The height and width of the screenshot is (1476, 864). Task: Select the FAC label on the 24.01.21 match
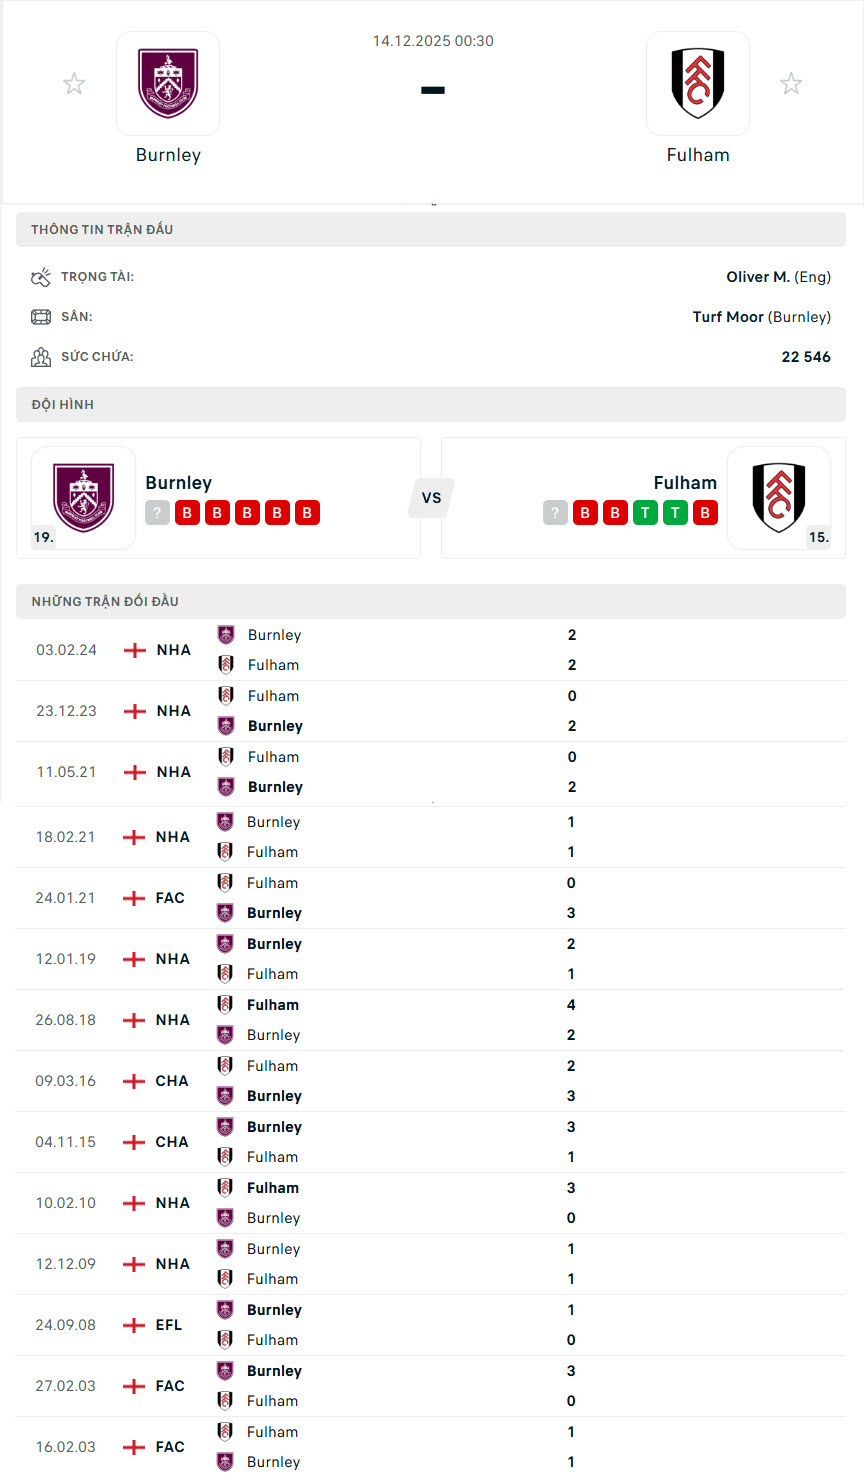click(x=168, y=897)
